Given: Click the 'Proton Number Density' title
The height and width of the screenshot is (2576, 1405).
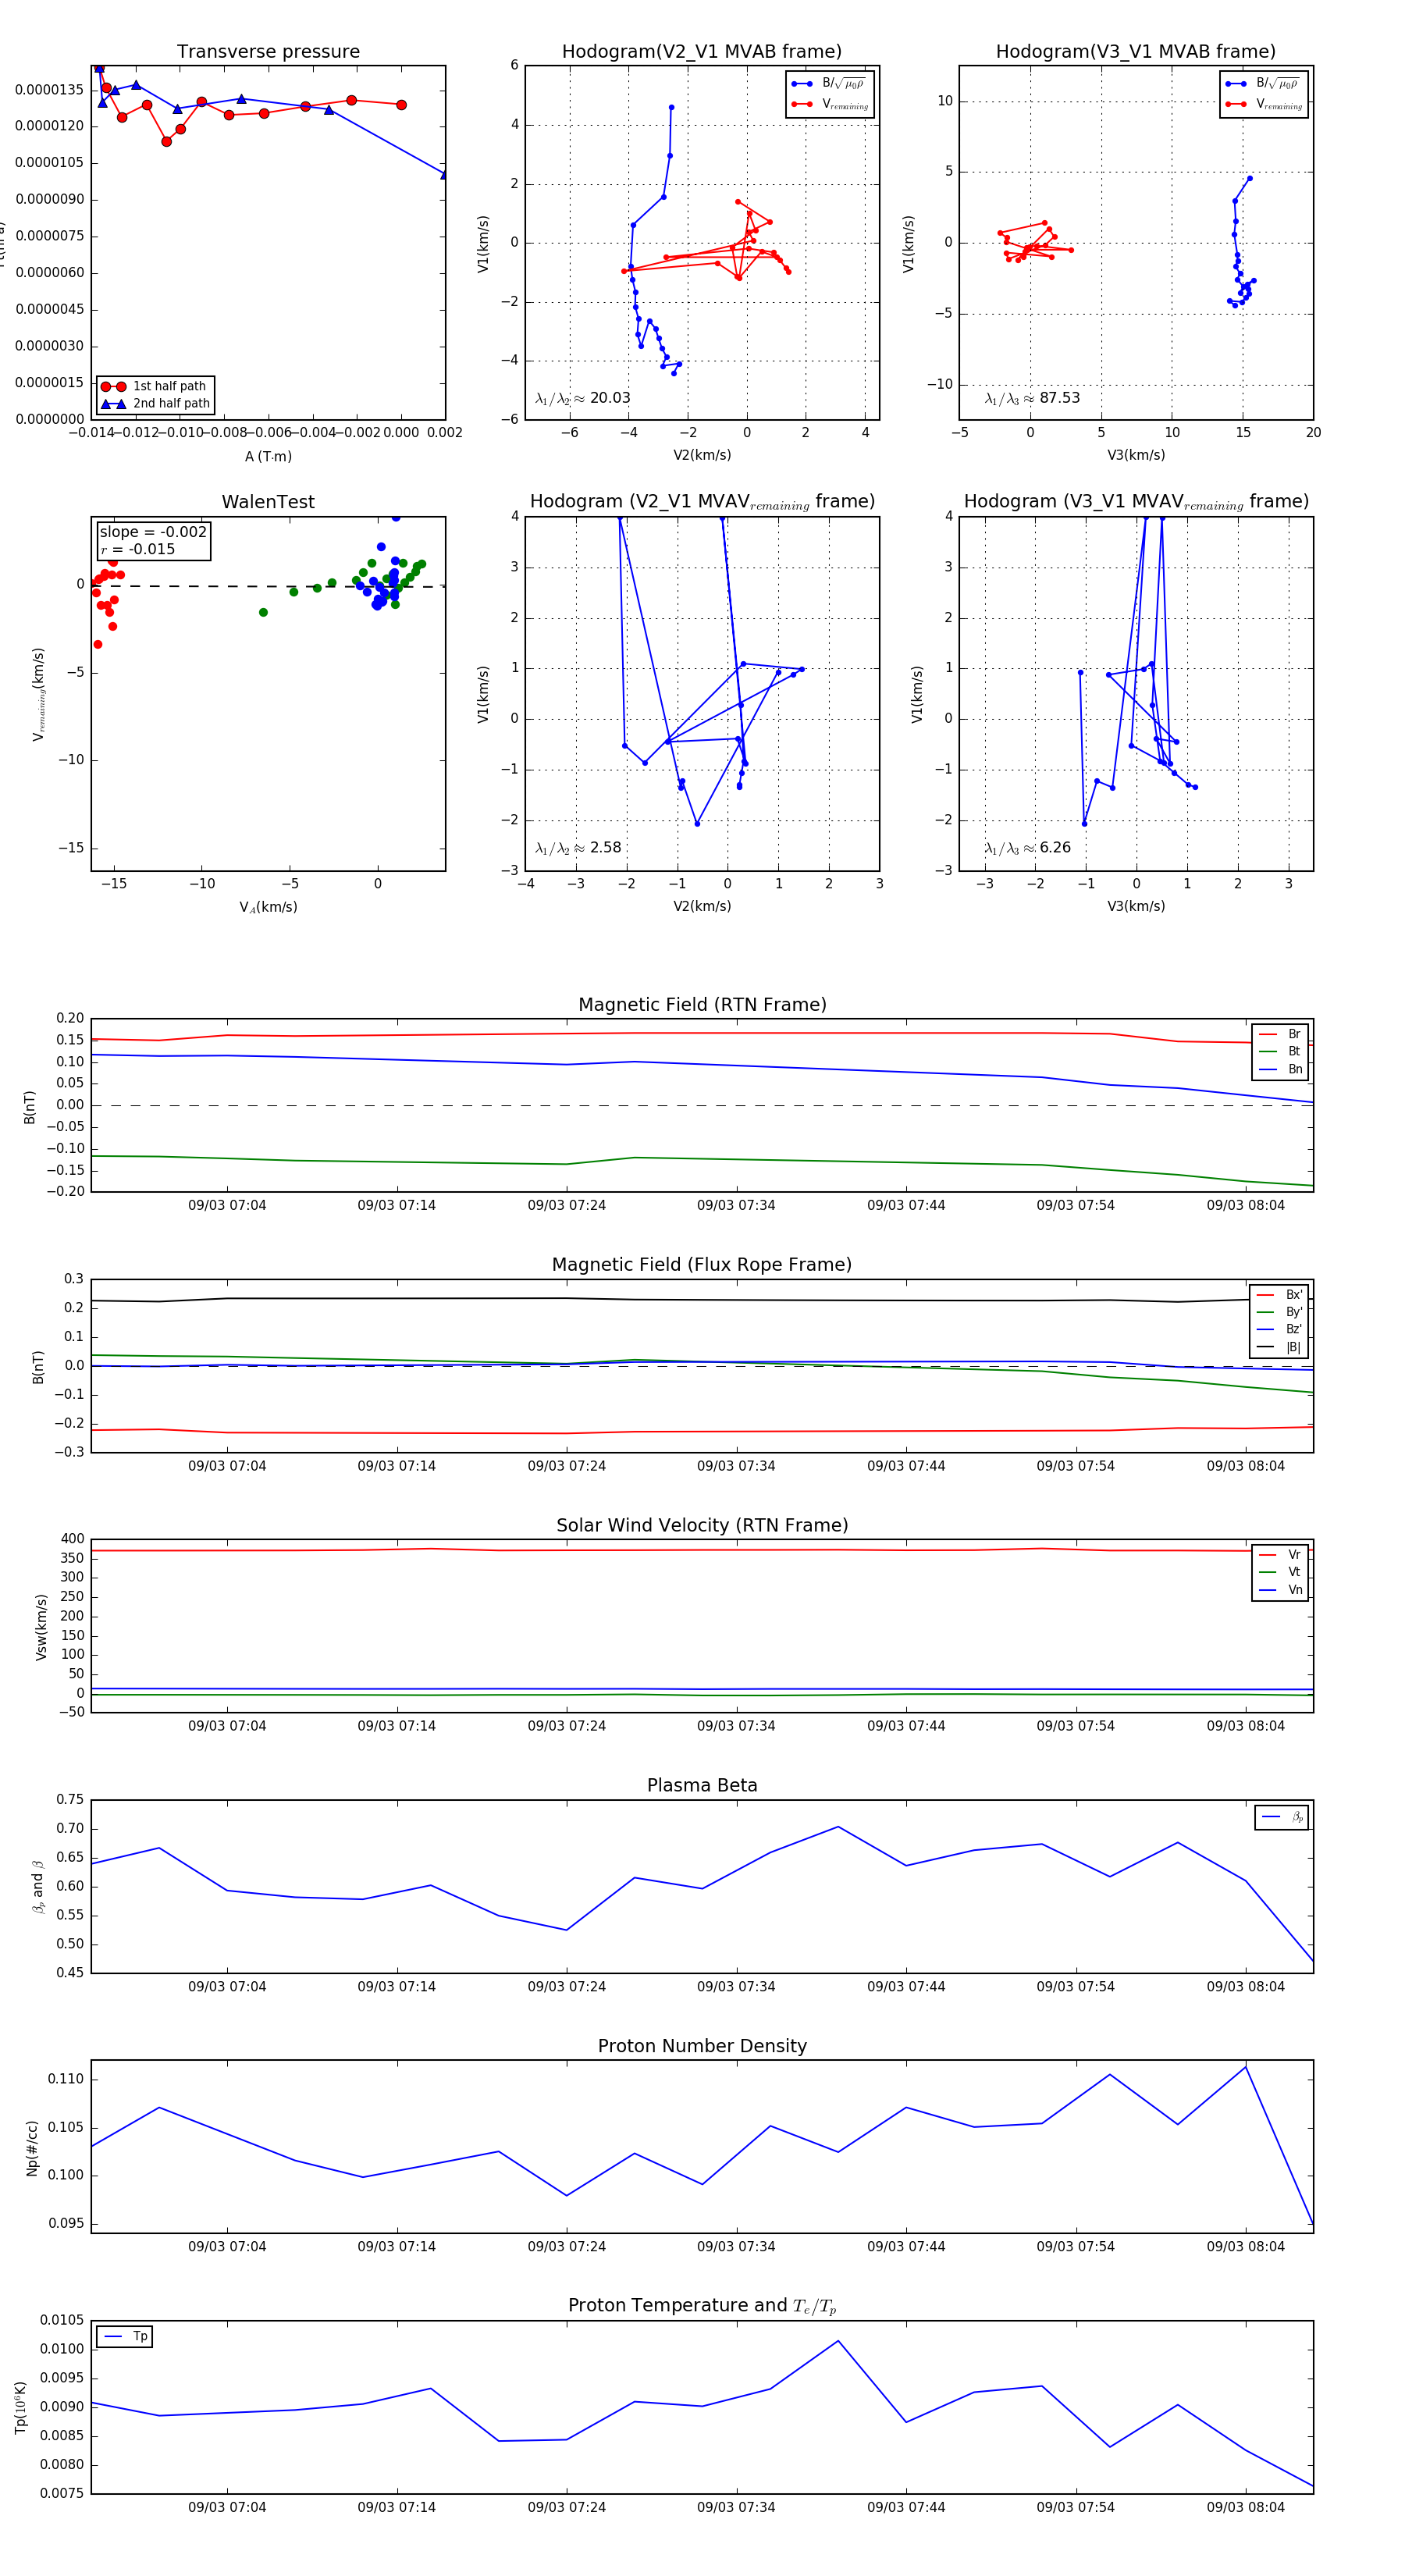Looking at the screenshot, I should click(x=702, y=2046).
